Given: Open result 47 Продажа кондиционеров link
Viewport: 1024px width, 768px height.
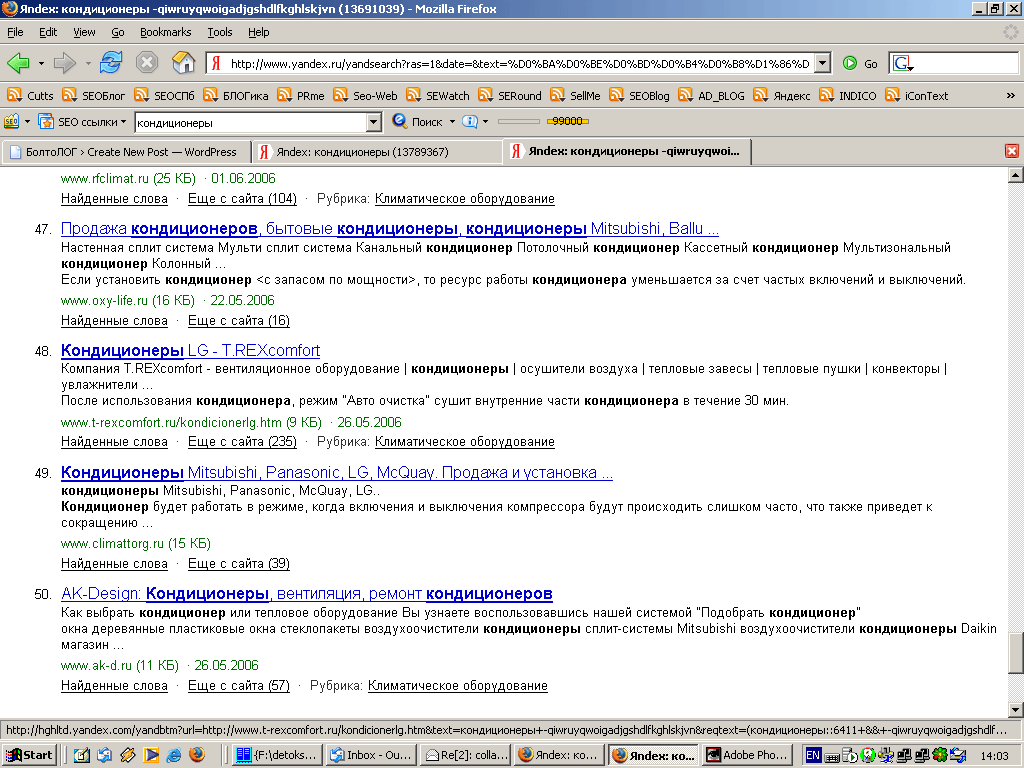Looking at the screenshot, I should [390, 229].
